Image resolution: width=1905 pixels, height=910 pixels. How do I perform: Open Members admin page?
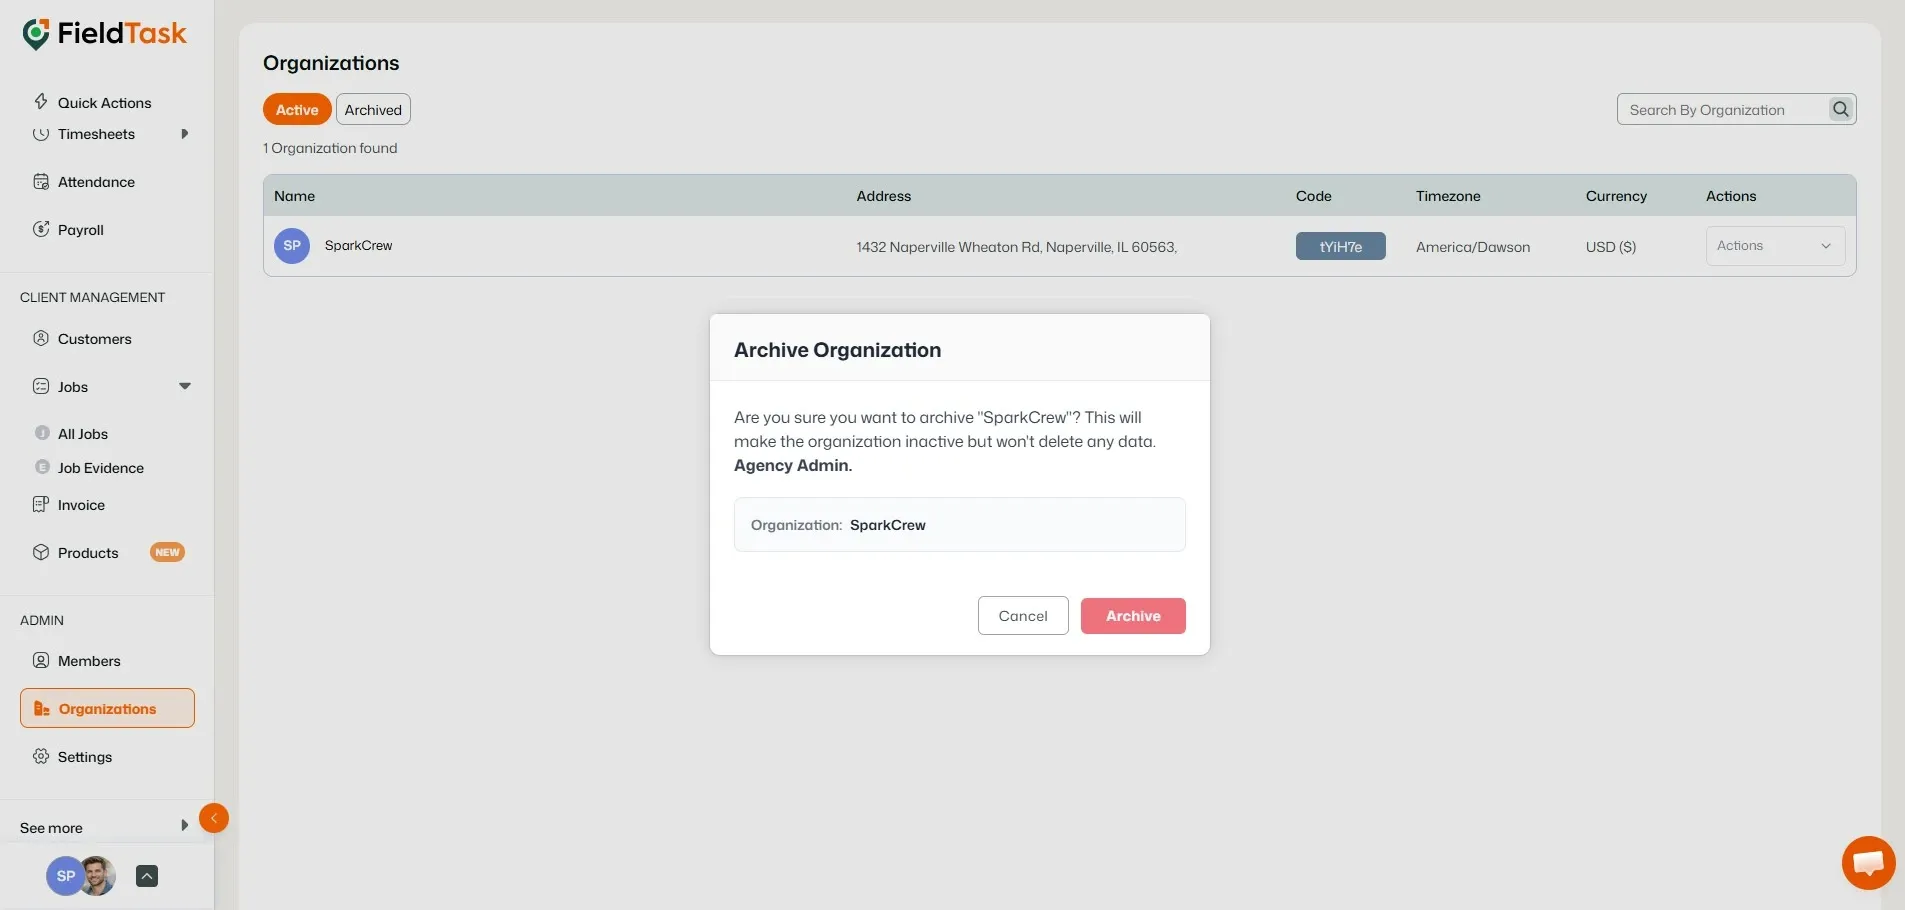pyautogui.click(x=89, y=661)
